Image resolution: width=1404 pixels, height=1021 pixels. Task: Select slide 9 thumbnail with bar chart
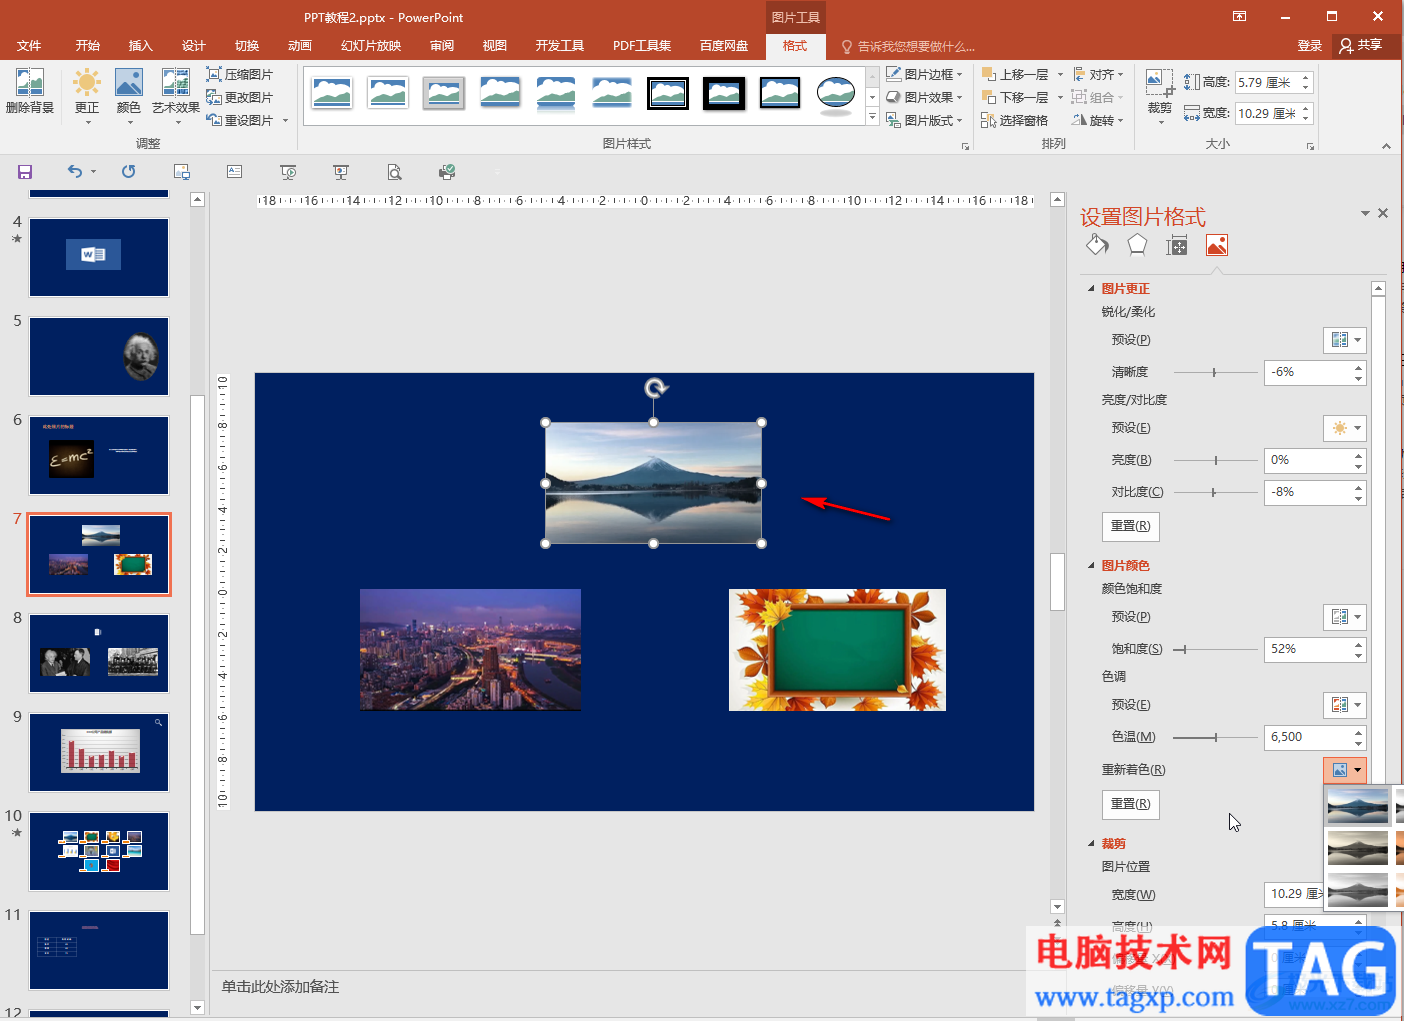[x=99, y=752]
